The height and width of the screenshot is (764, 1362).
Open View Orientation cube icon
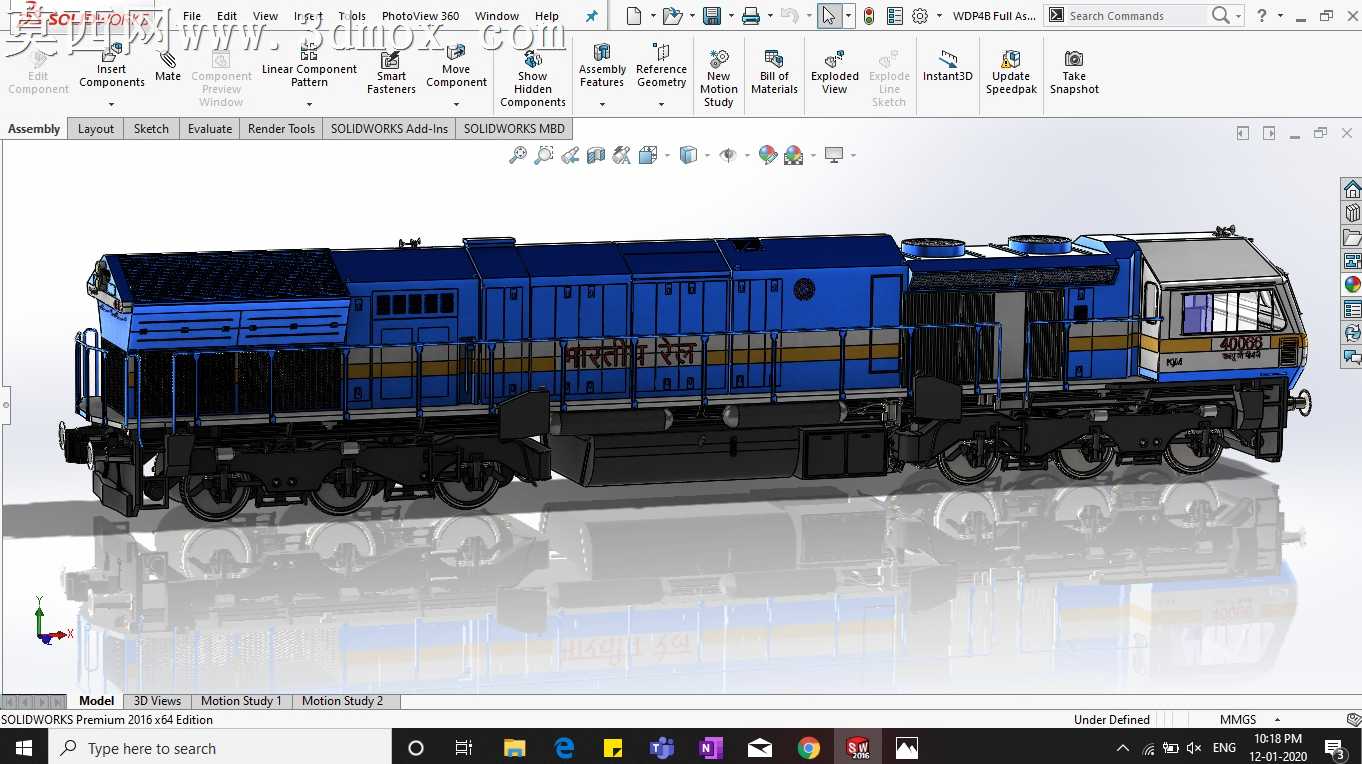point(647,155)
